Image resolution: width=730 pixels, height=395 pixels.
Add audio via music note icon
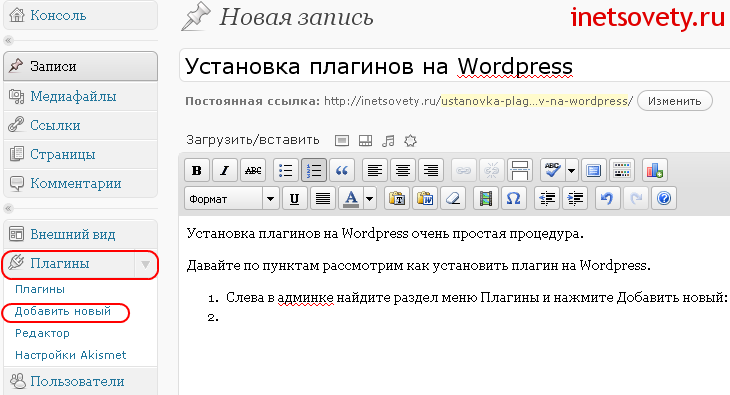click(x=388, y=140)
